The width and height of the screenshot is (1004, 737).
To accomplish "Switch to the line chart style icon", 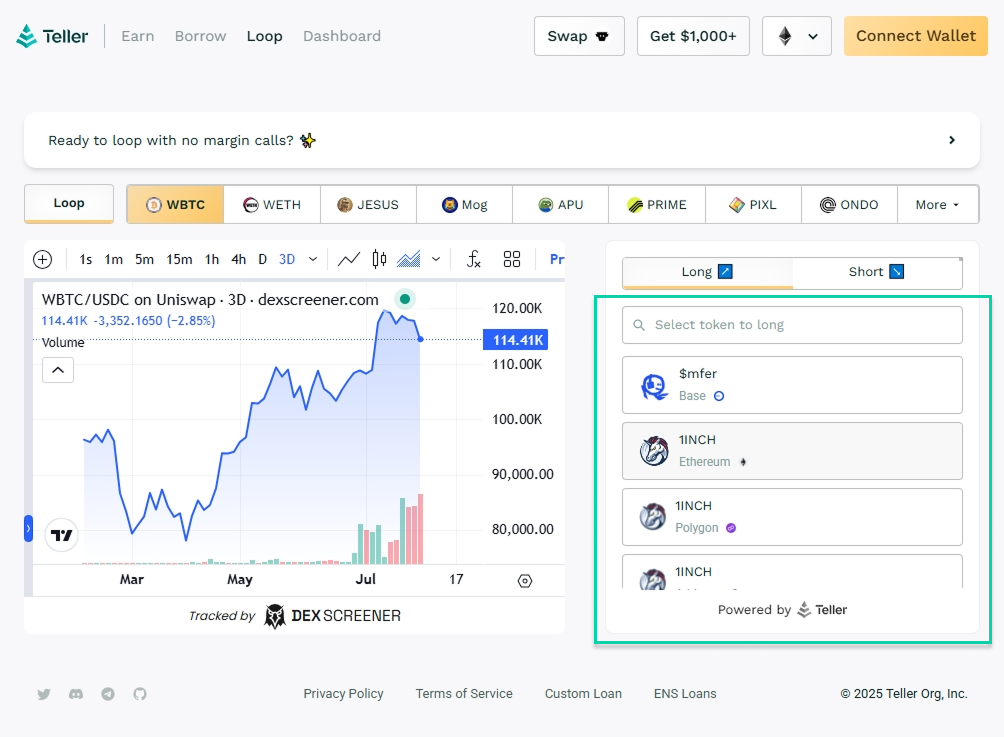I will pyautogui.click(x=349, y=259).
